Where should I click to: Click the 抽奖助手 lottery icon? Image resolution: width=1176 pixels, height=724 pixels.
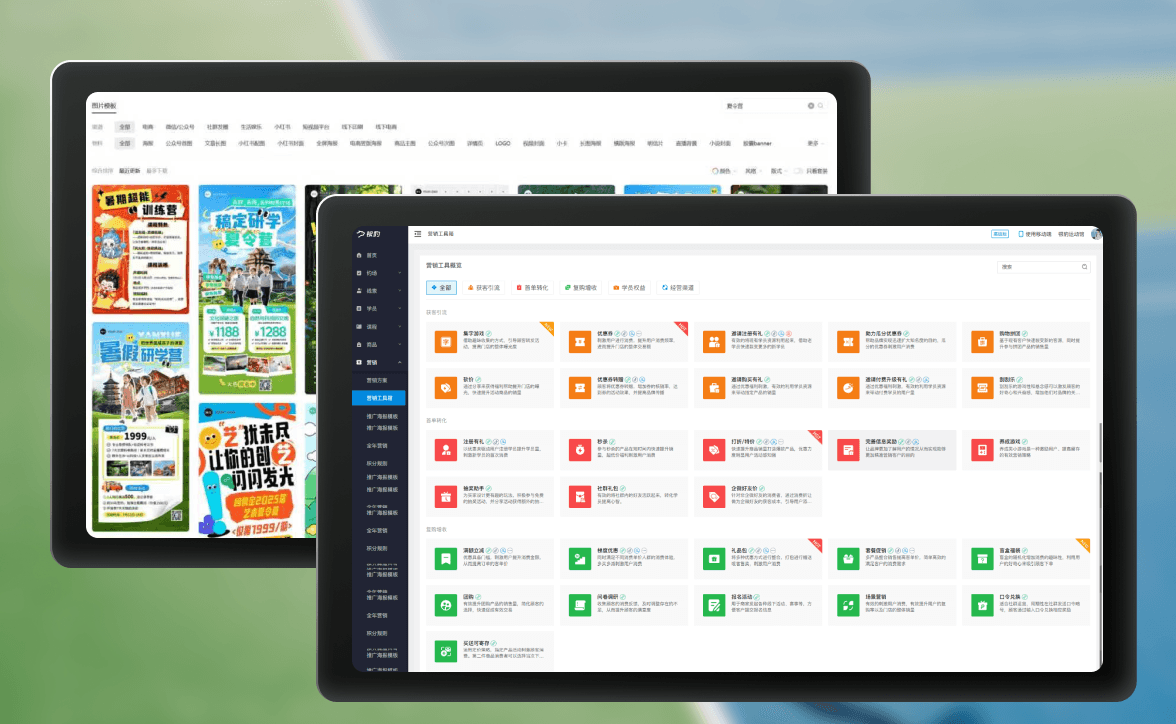[446, 497]
